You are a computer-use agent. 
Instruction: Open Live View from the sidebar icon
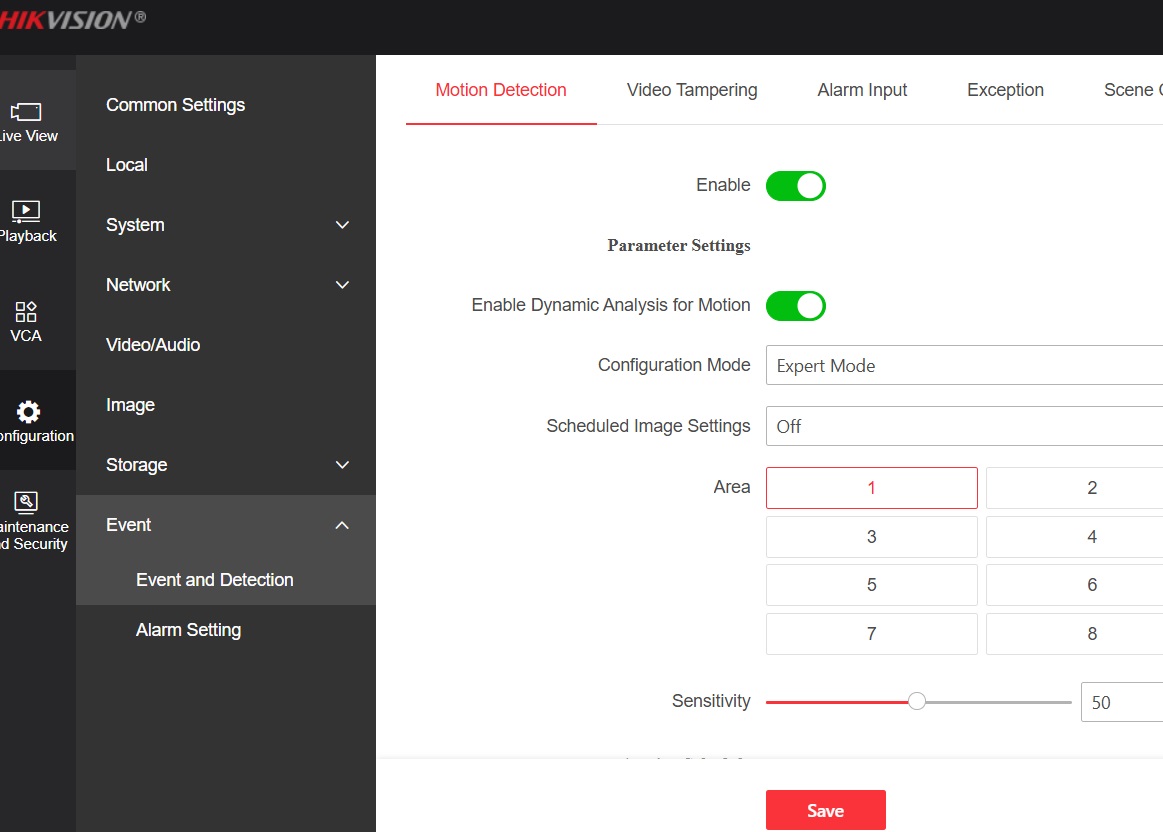26,112
